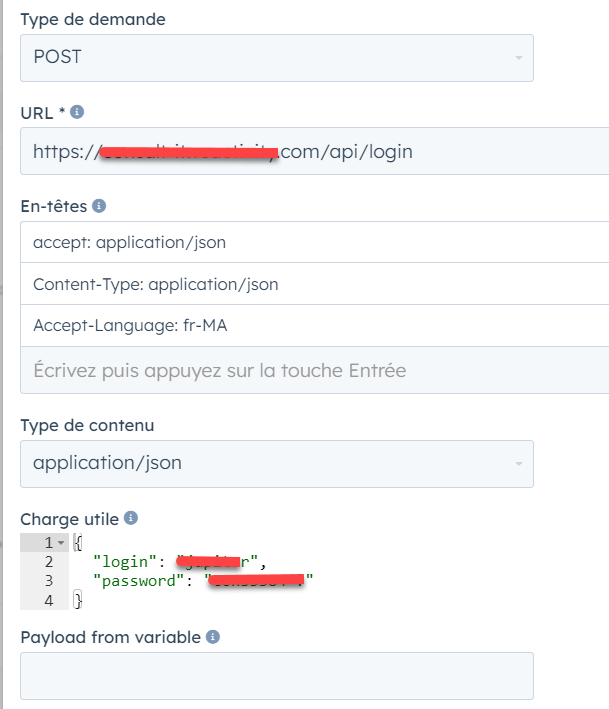The width and height of the screenshot is (609, 709).
Task: Expand the Type de contenu dropdown
Action: [x=276, y=464]
